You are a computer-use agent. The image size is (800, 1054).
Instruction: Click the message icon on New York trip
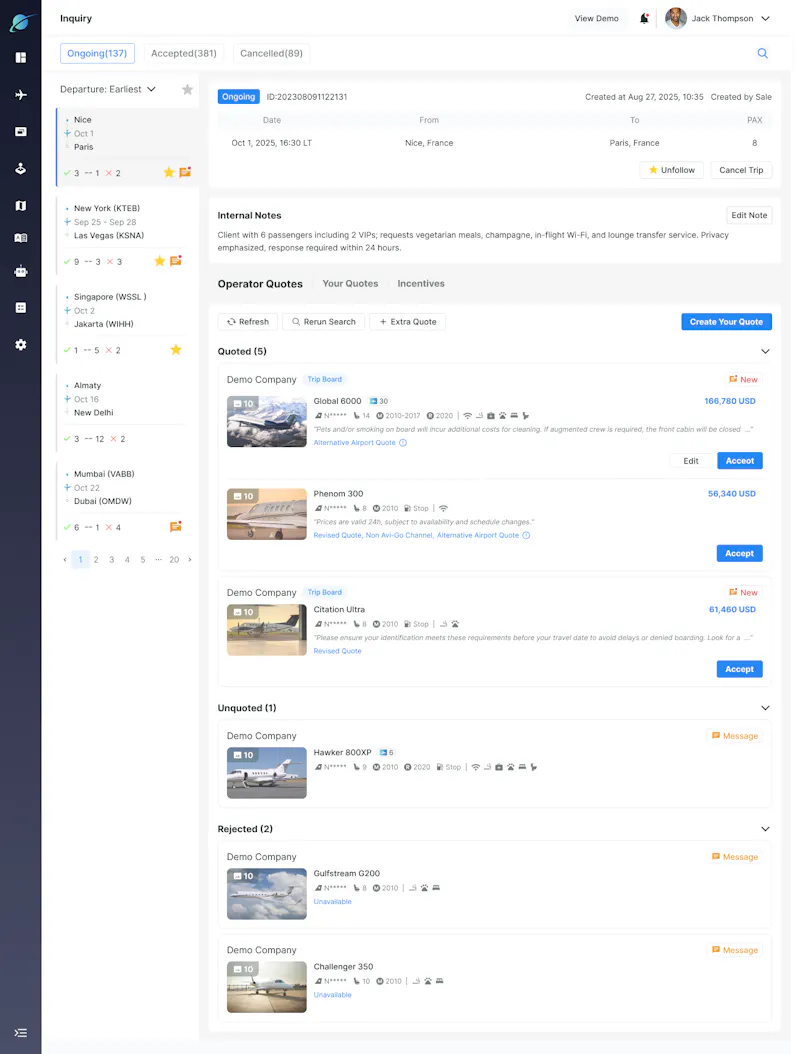175,261
